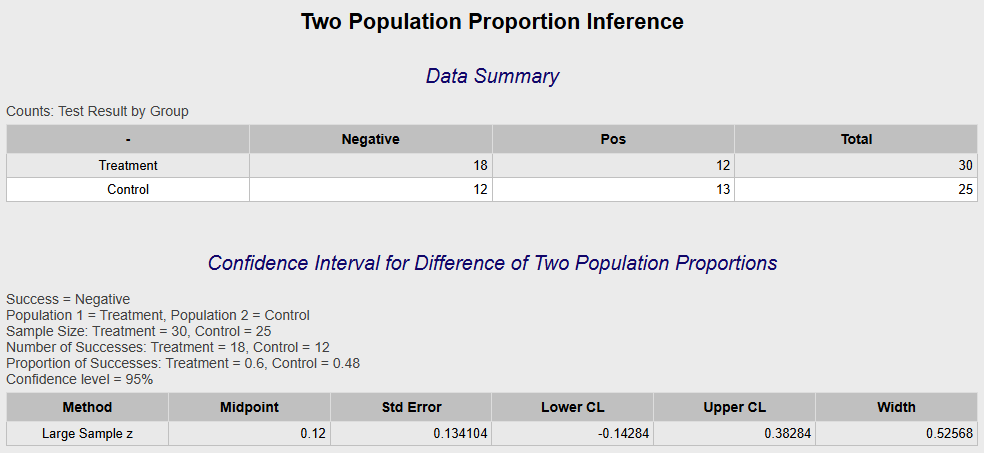Screen dimensions: 984x453
Task: Click the Width column header
Action: pyautogui.click(x=896, y=407)
